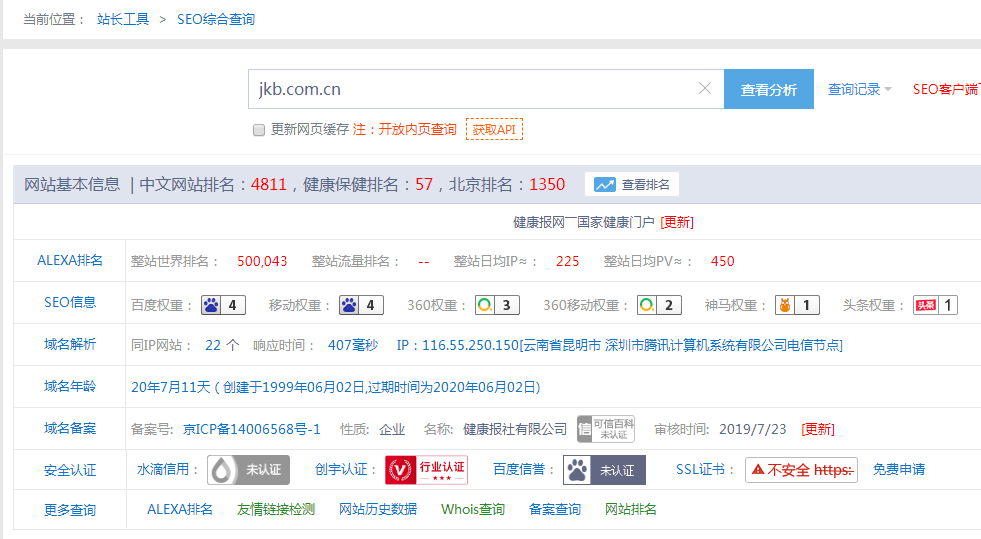The height and width of the screenshot is (539, 981).
Task: Click the response time 407毫秒
Action: coord(353,345)
